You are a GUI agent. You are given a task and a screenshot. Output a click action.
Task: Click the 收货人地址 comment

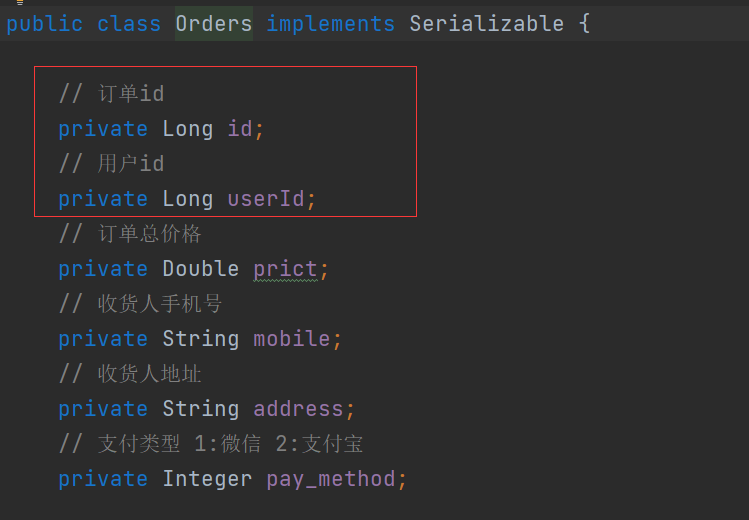[130, 374]
